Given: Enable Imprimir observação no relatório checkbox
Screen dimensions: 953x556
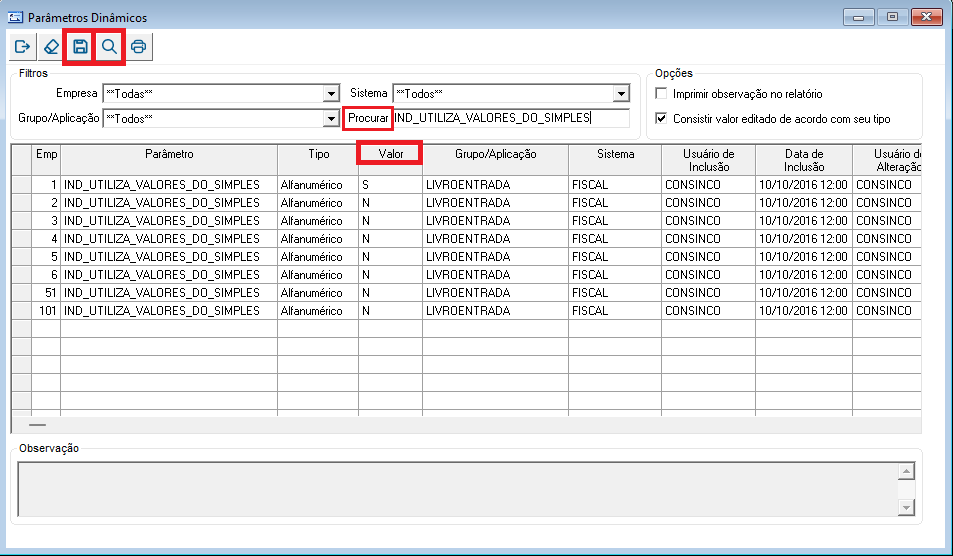Looking at the screenshot, I should [x=661, y=94].
